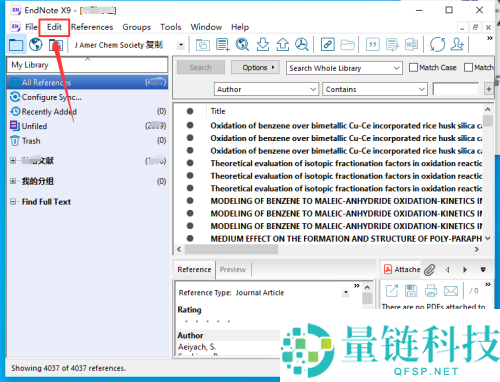Open the Groups menu
Viewport: 500px width, 382px height.
pos(136,27)
